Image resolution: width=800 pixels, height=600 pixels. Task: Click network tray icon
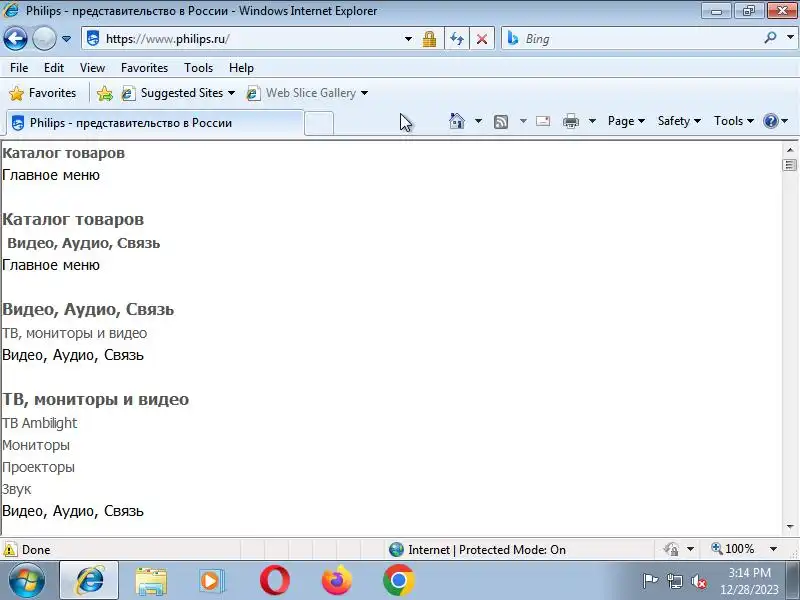(x=674, y=581)
